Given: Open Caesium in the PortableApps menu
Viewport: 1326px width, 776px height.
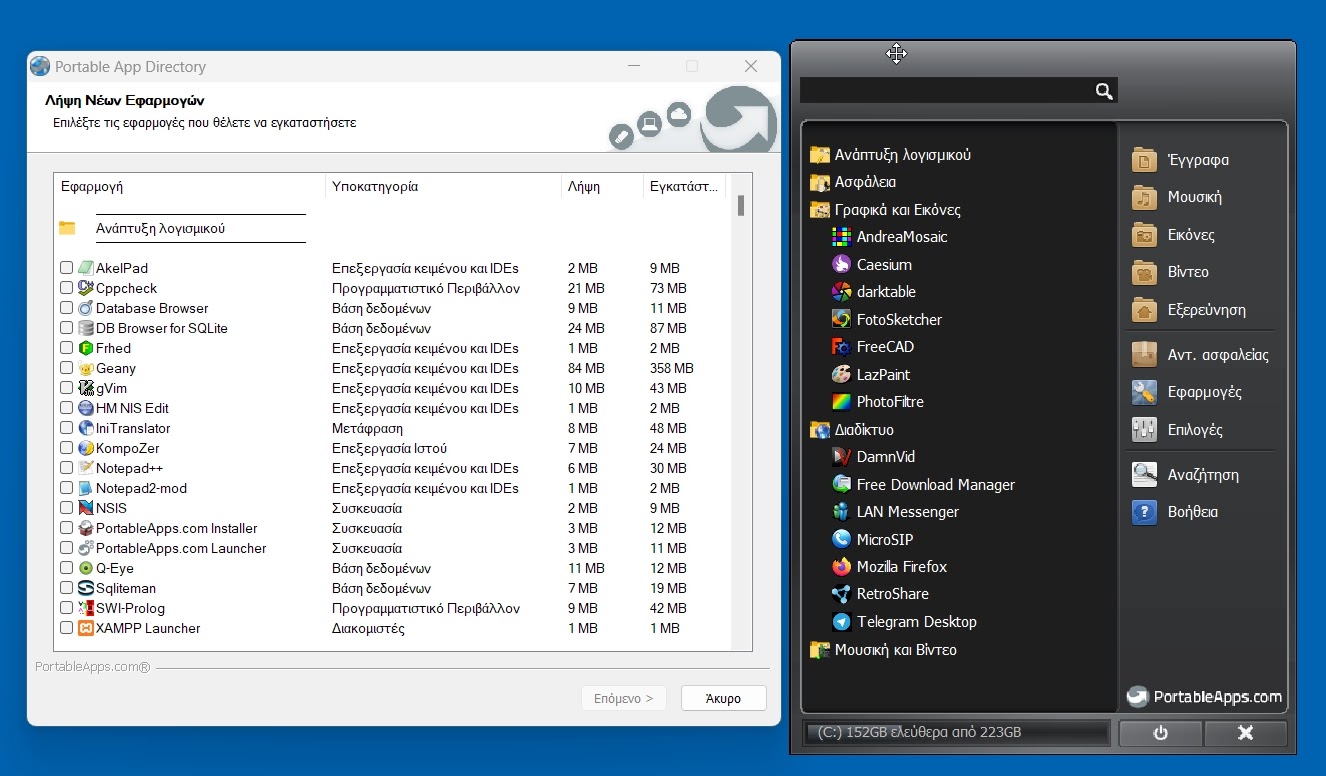Looking at the screenshot, I should pyautogui.click(x=871, y=265).
